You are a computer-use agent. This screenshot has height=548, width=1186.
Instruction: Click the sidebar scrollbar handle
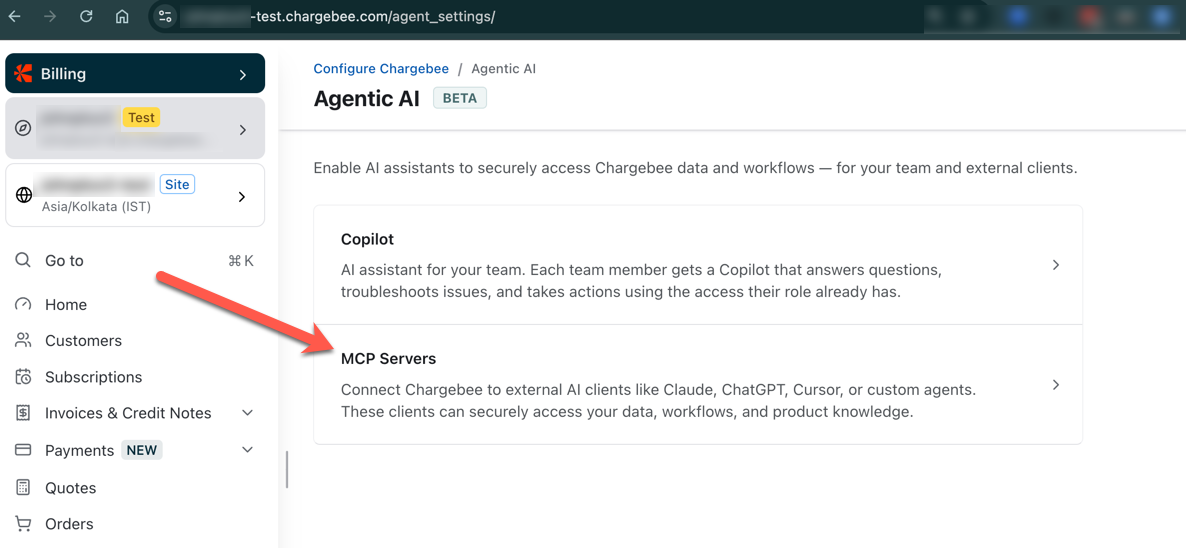click(287, 469)
